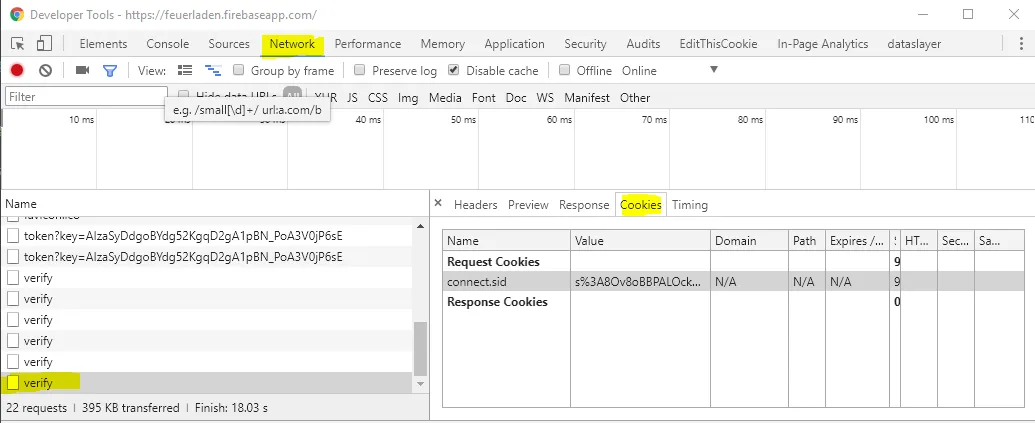Click the network Filter text field
Image resolution: width=1035 pixels, height=423 pixels.
click(85, 97)
